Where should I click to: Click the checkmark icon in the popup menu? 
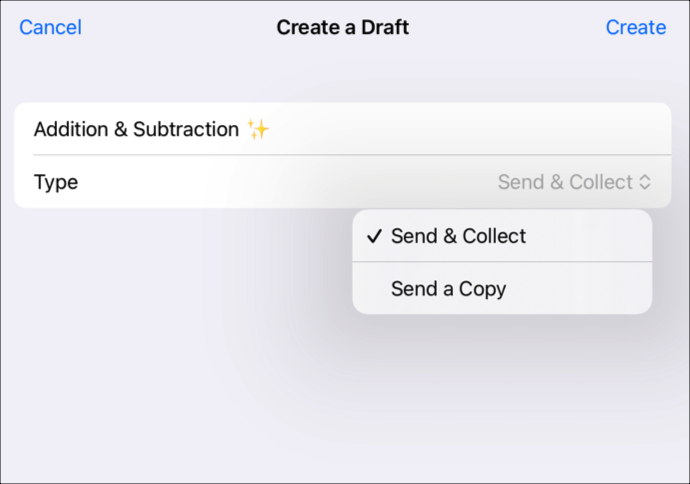click(x=375, y=237)
